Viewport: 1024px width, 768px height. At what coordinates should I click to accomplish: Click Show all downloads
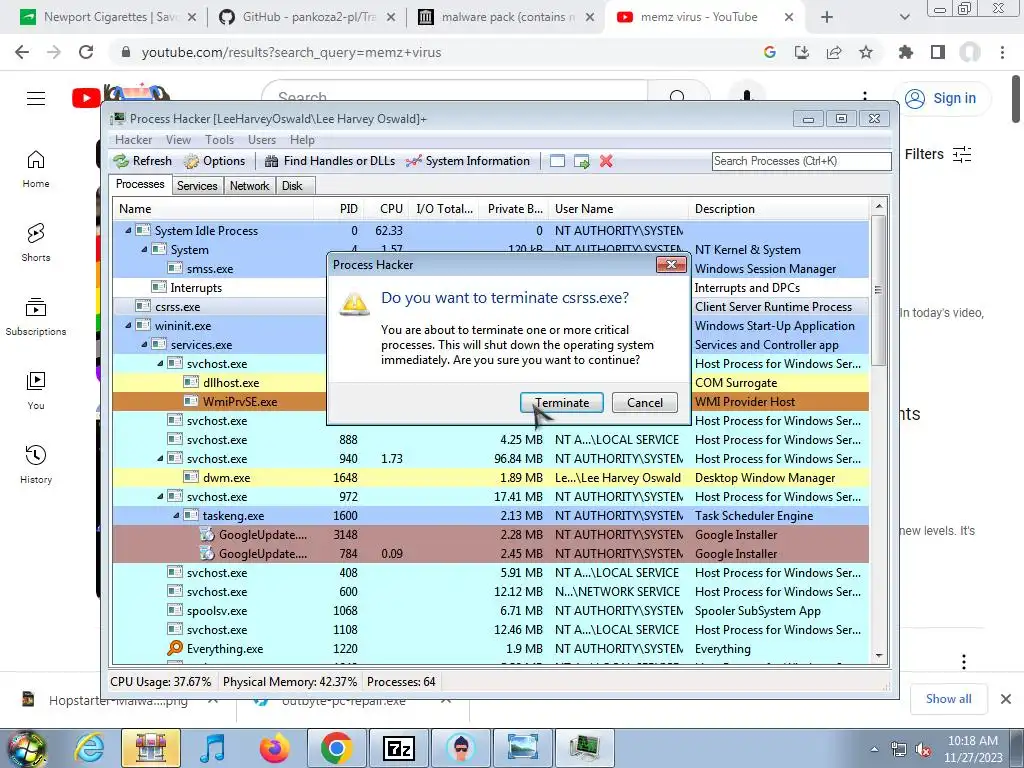click(948, 699)
